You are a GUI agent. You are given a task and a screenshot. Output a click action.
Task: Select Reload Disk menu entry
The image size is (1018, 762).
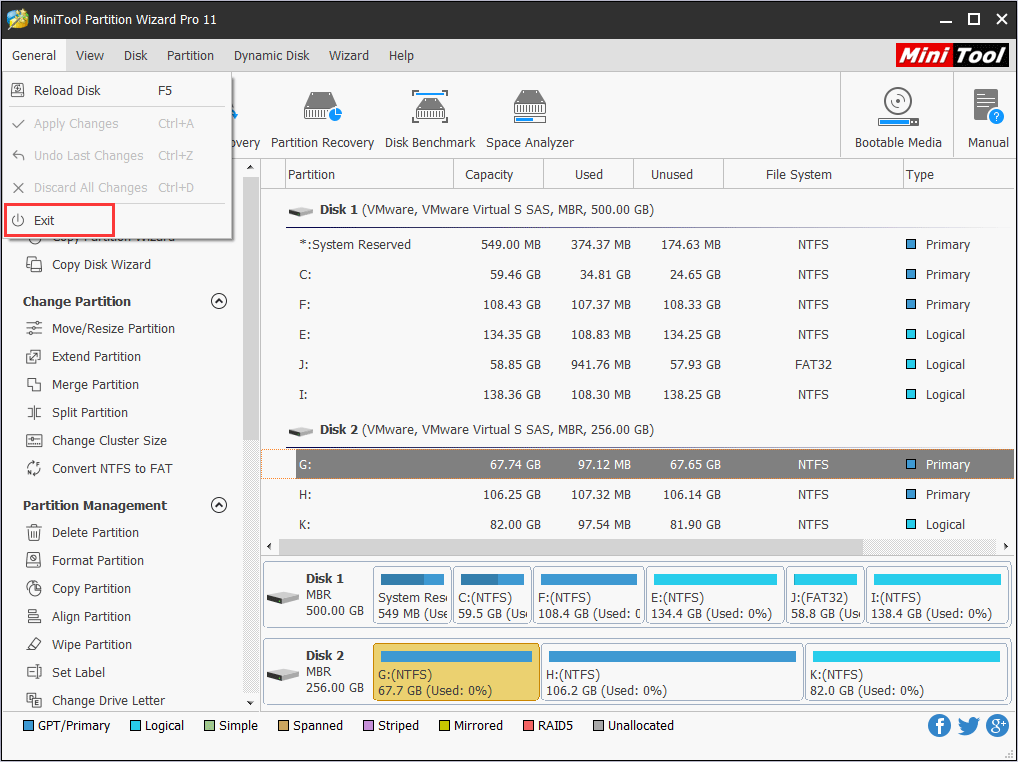coord(67,91)
